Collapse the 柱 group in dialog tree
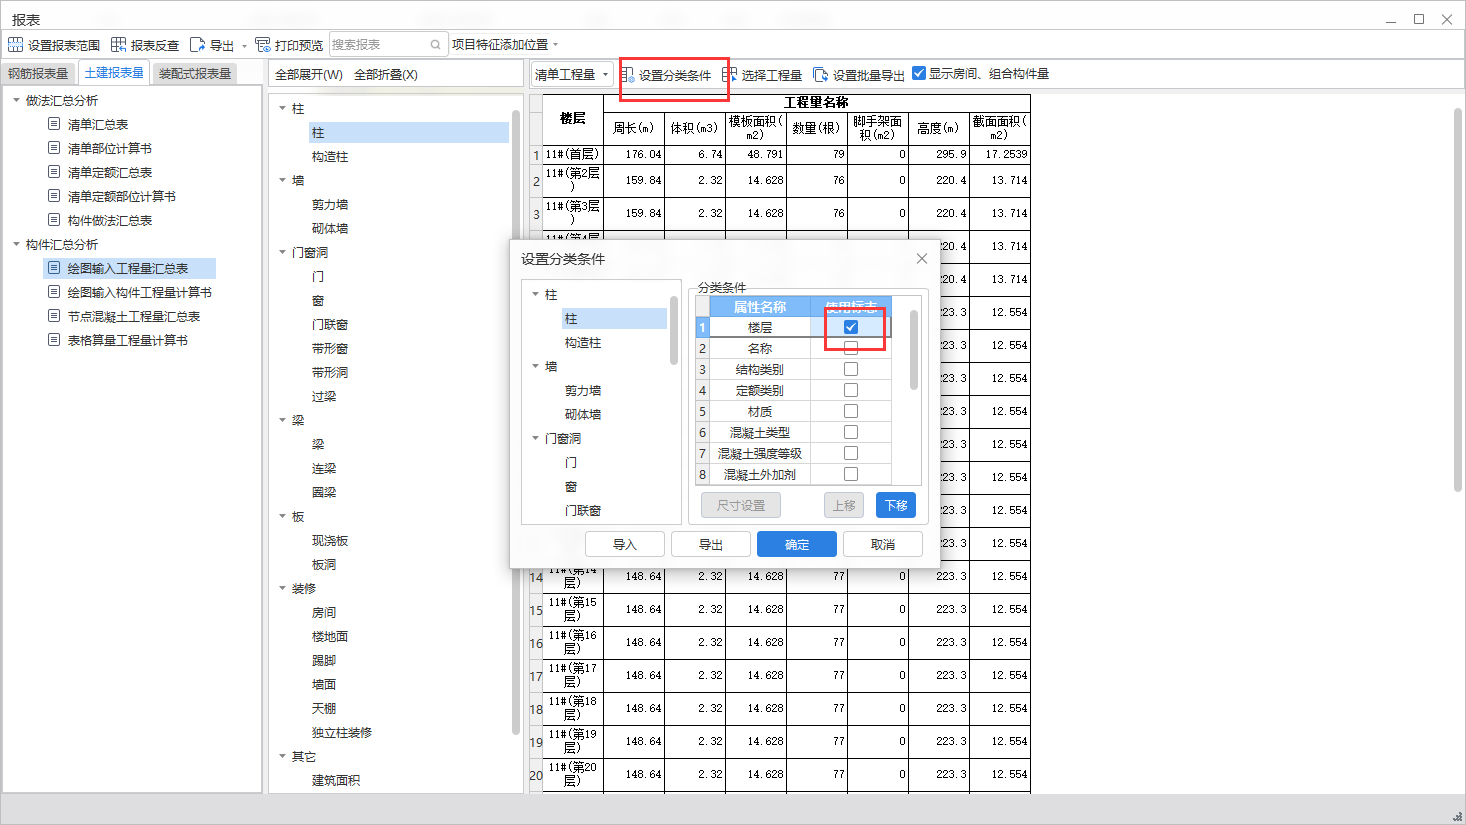This screenshot has width=1466, height=825. coord(535,294)
